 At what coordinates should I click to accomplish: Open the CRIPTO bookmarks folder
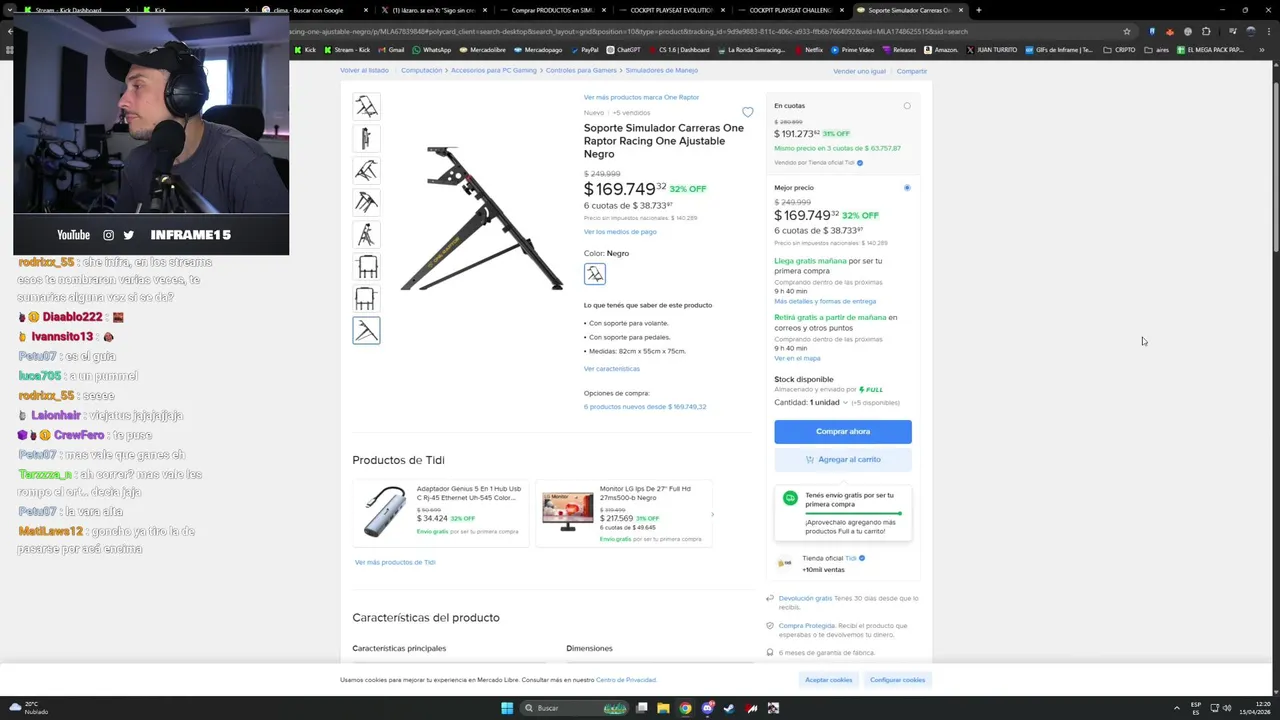pyautogui.click(x=1120, y=49)
